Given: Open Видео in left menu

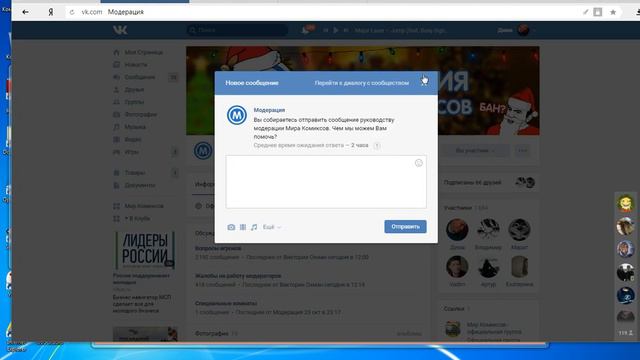Looking at the screenshot, I should (133, 140).
